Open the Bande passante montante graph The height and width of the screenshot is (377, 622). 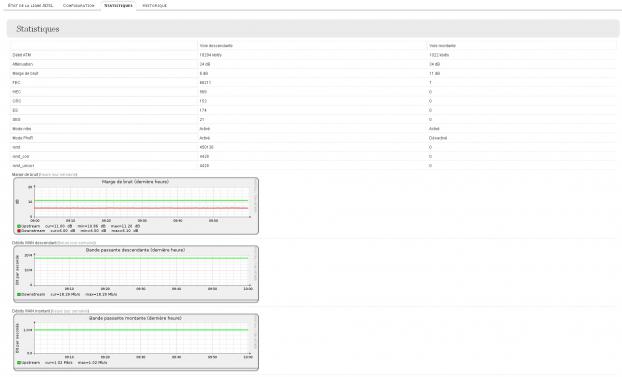click(x=136, y=342)
